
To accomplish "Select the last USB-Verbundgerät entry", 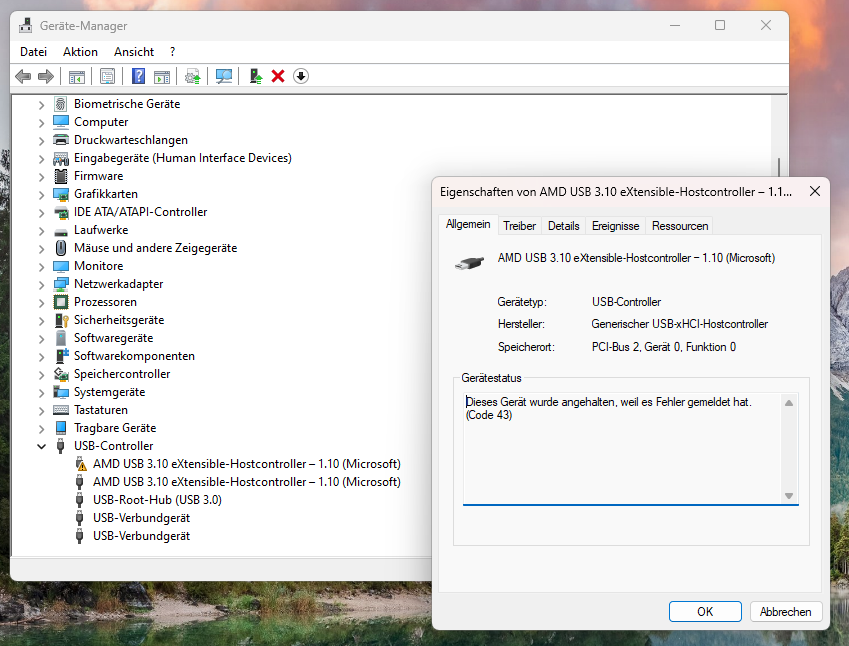I will click(x=141, y=536).
